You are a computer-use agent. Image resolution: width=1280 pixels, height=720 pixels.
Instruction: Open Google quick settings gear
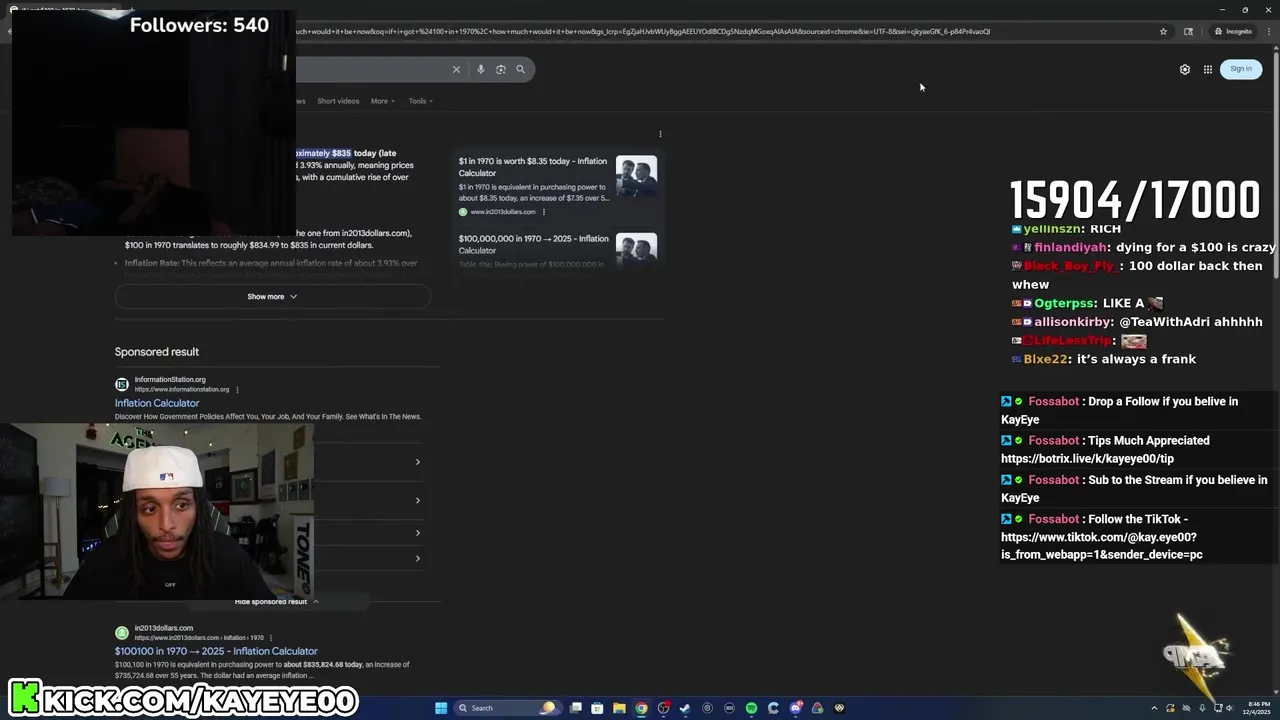pos(1185,69)
